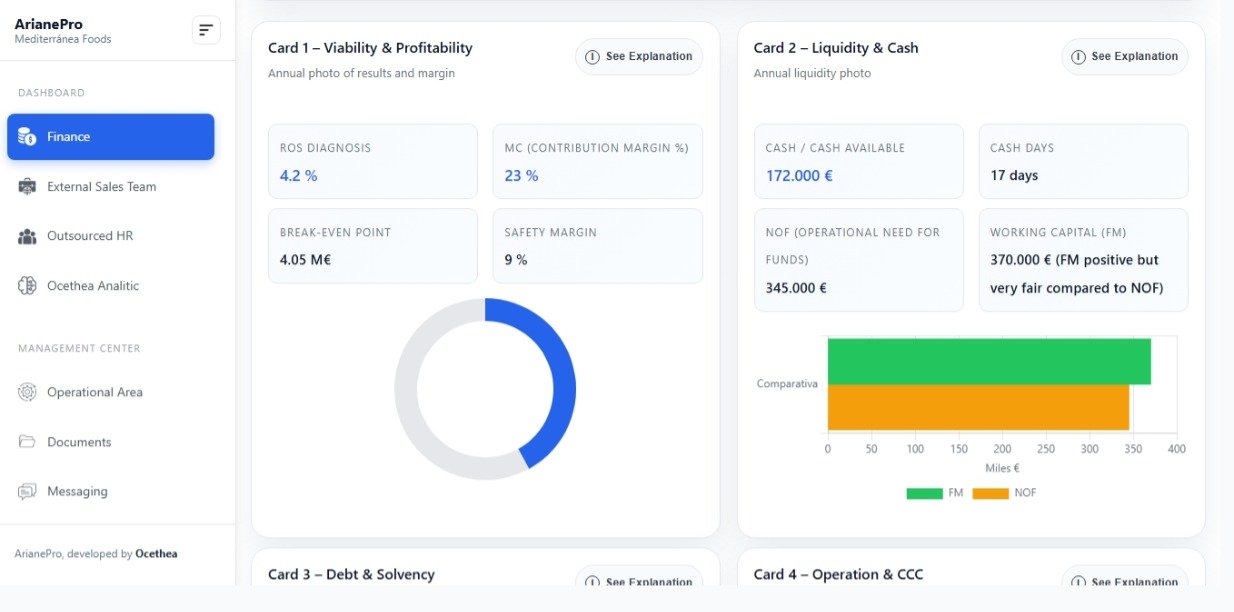Click the Documents folder icon

tap(27, 442)
